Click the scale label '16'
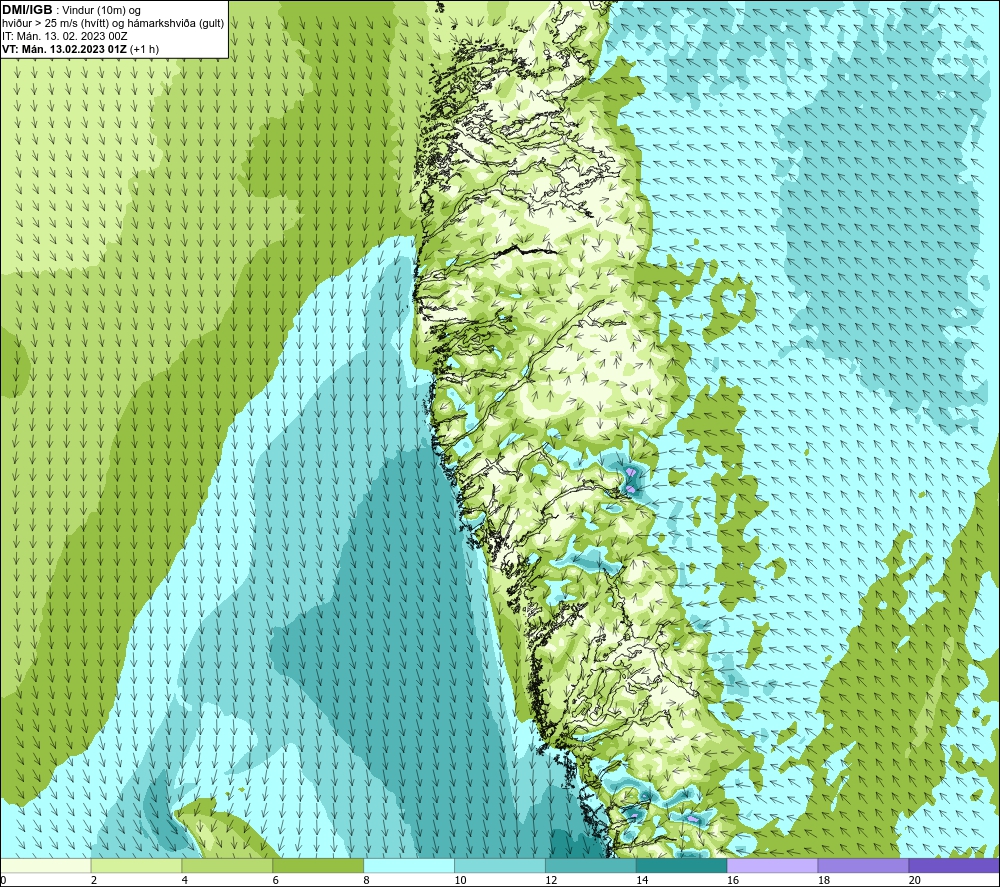This screenshot has width=1000, height=887. click(733, 880)
